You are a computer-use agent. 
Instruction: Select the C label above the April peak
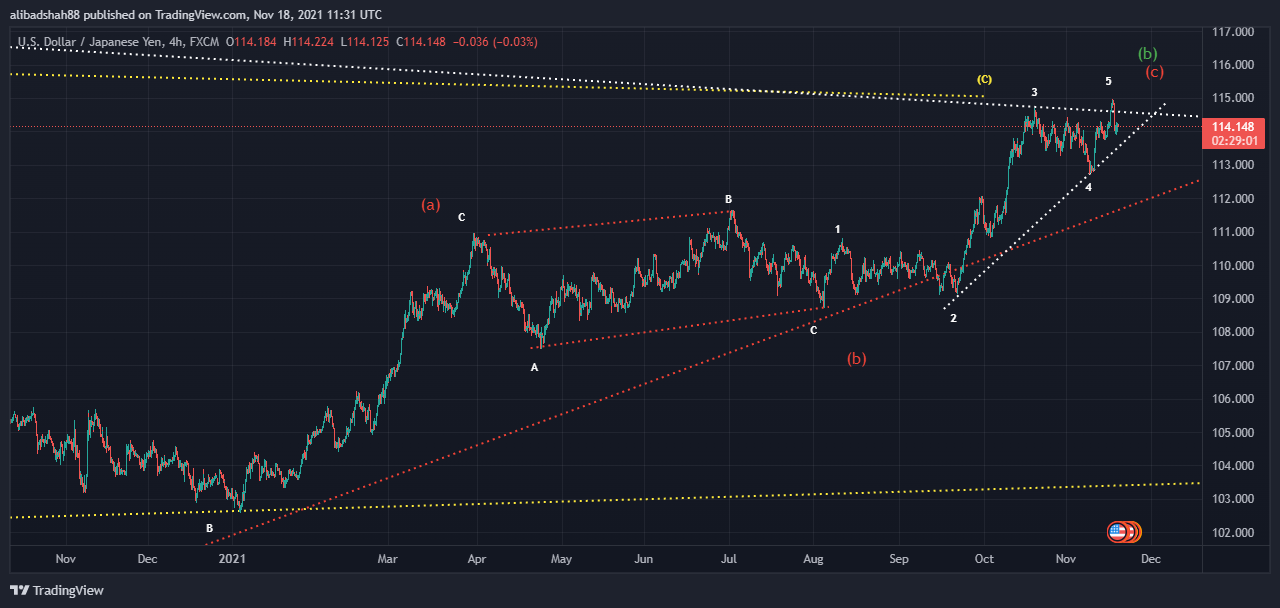point(461,217)
